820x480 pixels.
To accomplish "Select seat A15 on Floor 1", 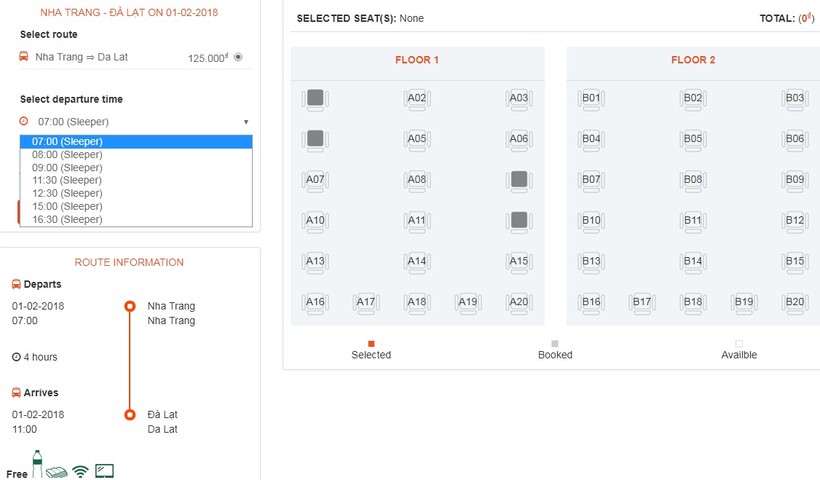I will 518,262.
